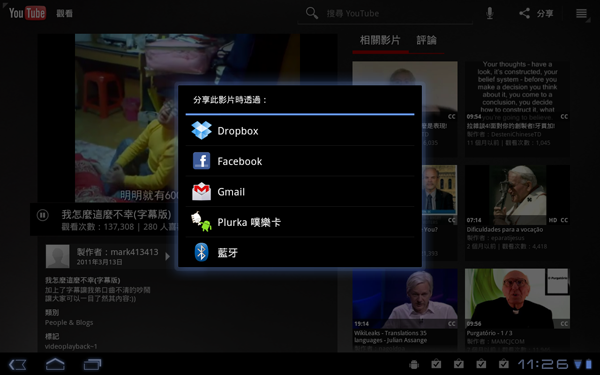This screenshot has height=375, width=600.
Task: Pause the video with pause button
Action: (x=42, y=215)
